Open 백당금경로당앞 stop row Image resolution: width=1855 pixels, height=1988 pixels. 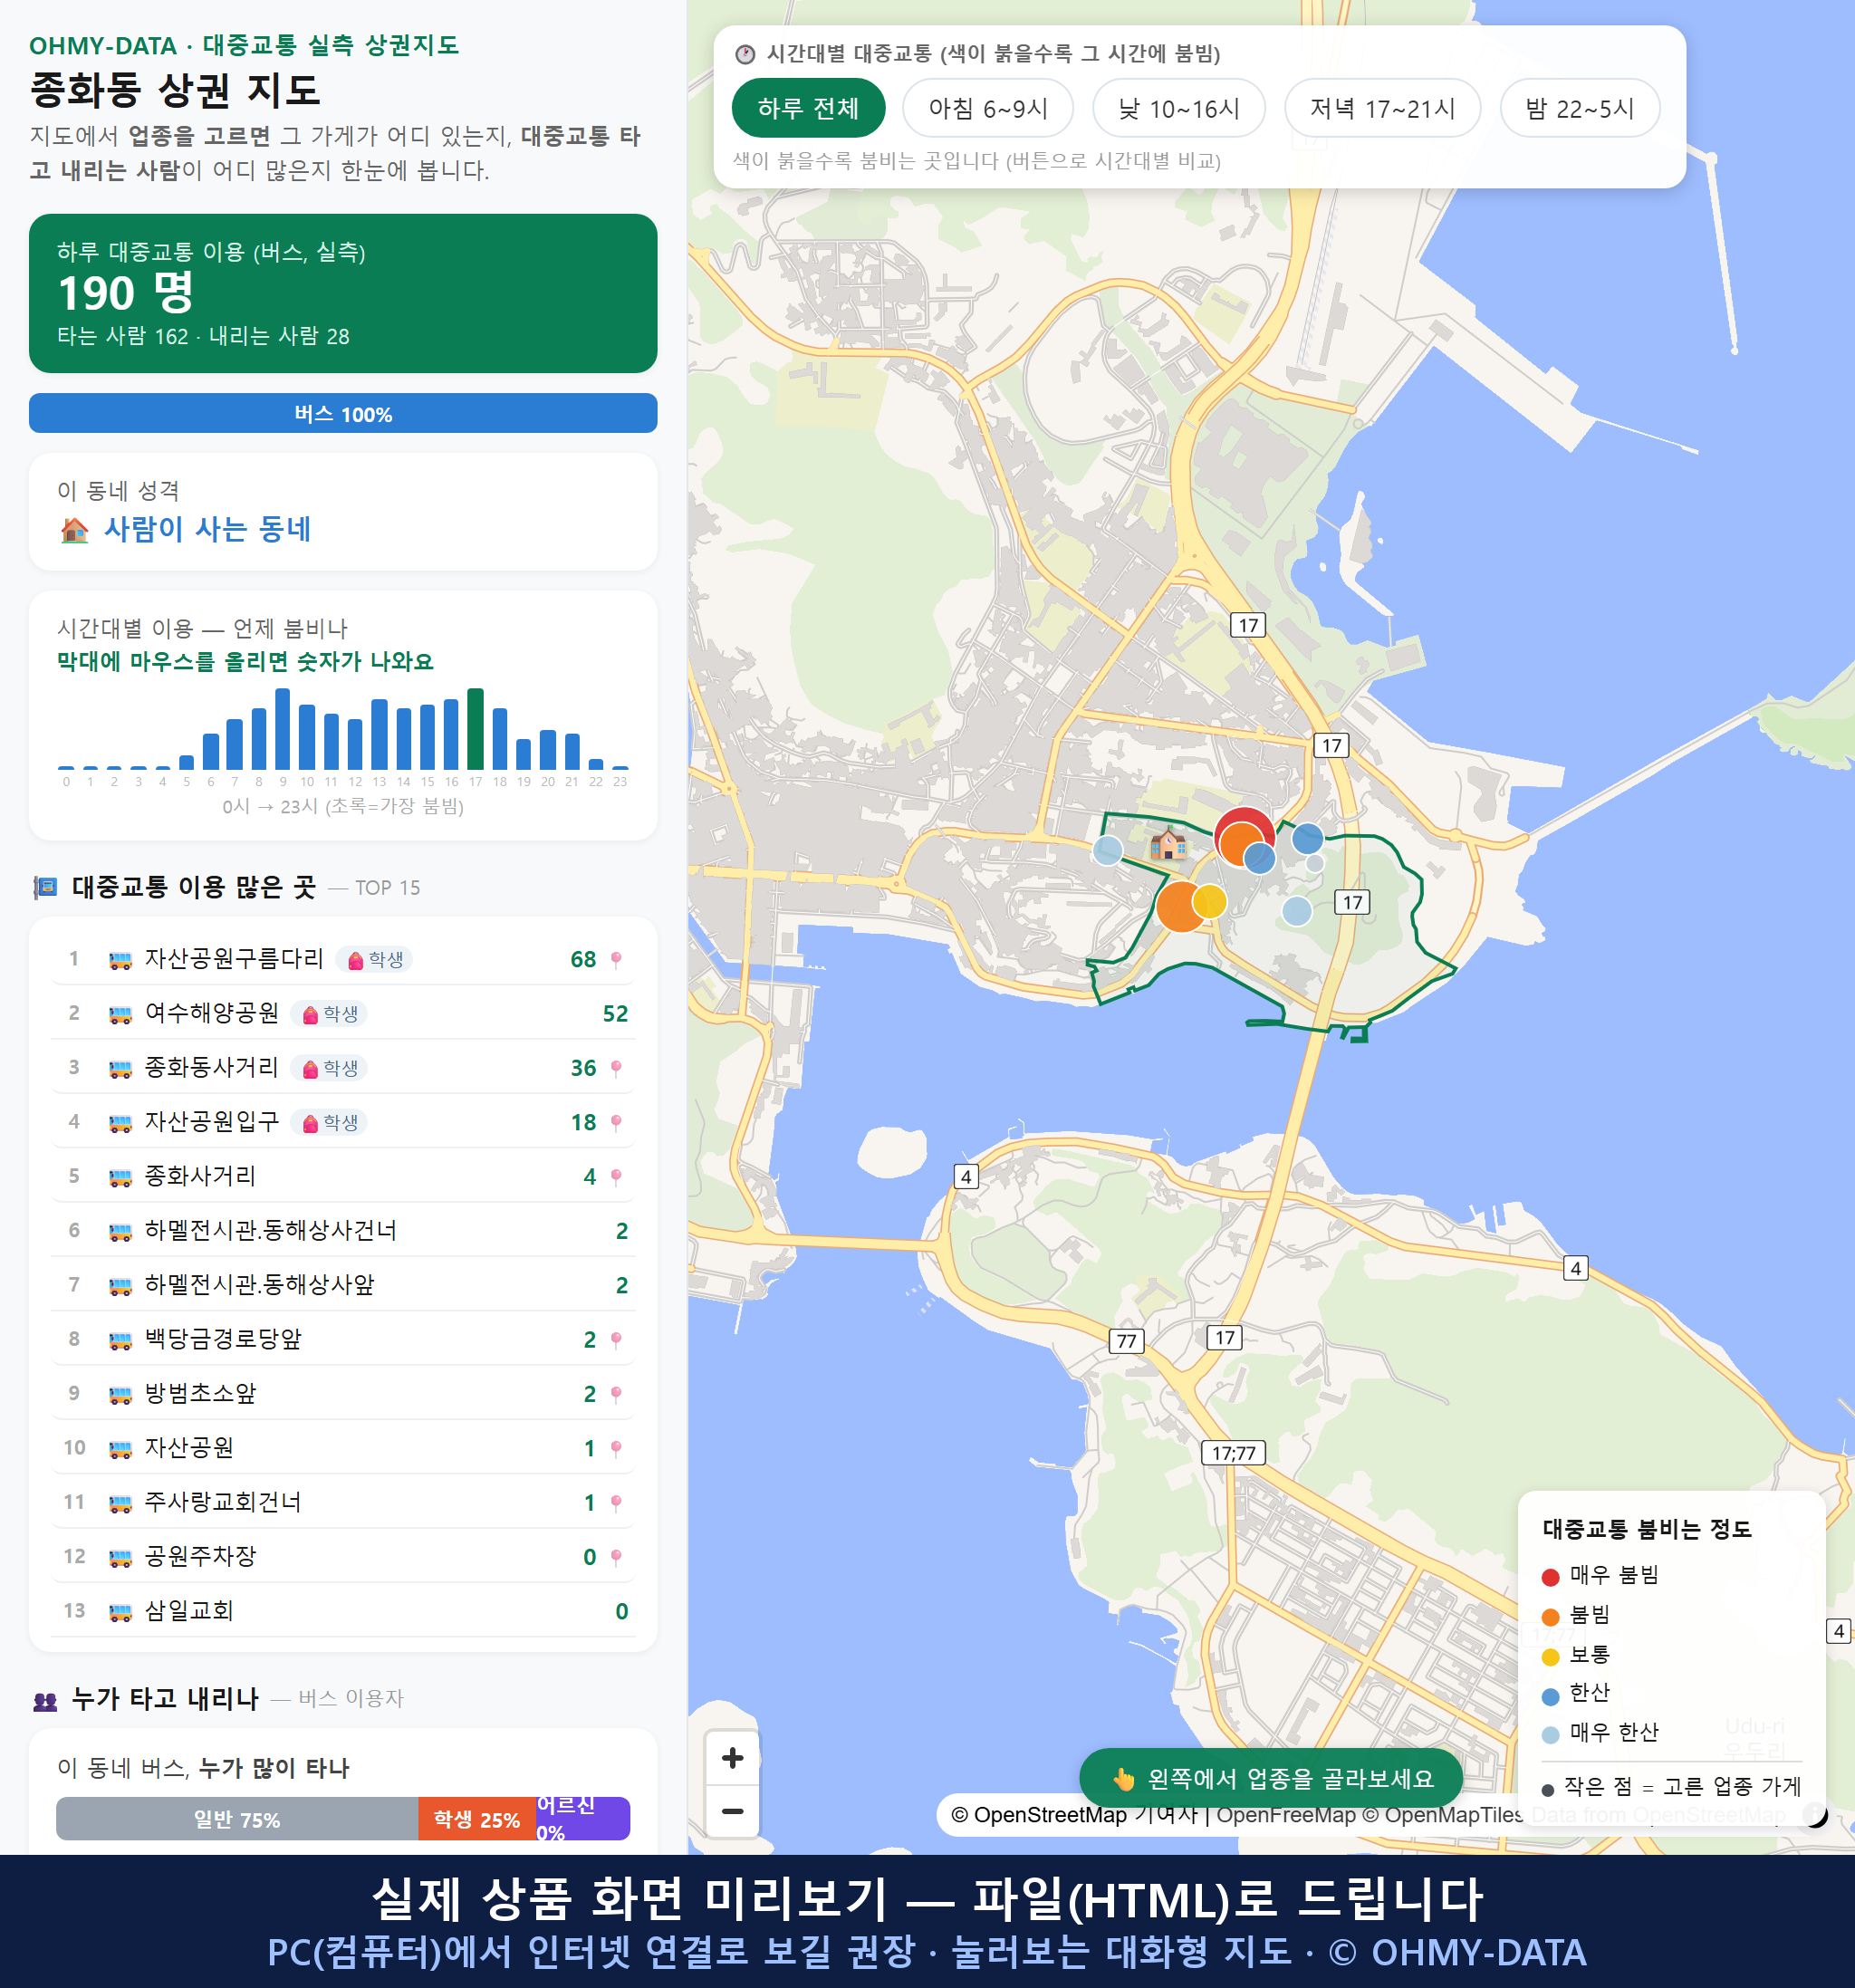coord(343,1339)
